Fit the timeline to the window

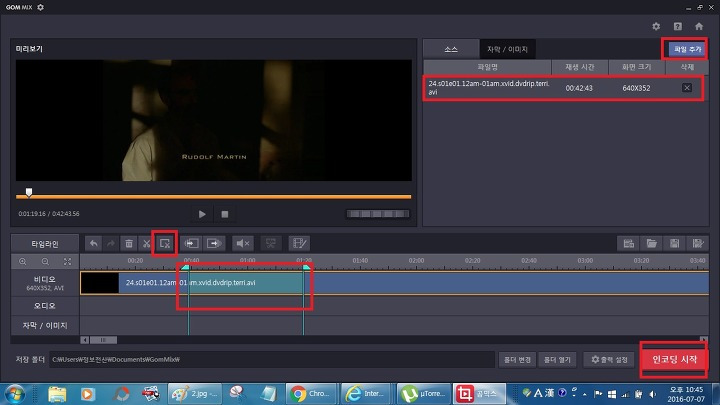click(x=68, y=262)
